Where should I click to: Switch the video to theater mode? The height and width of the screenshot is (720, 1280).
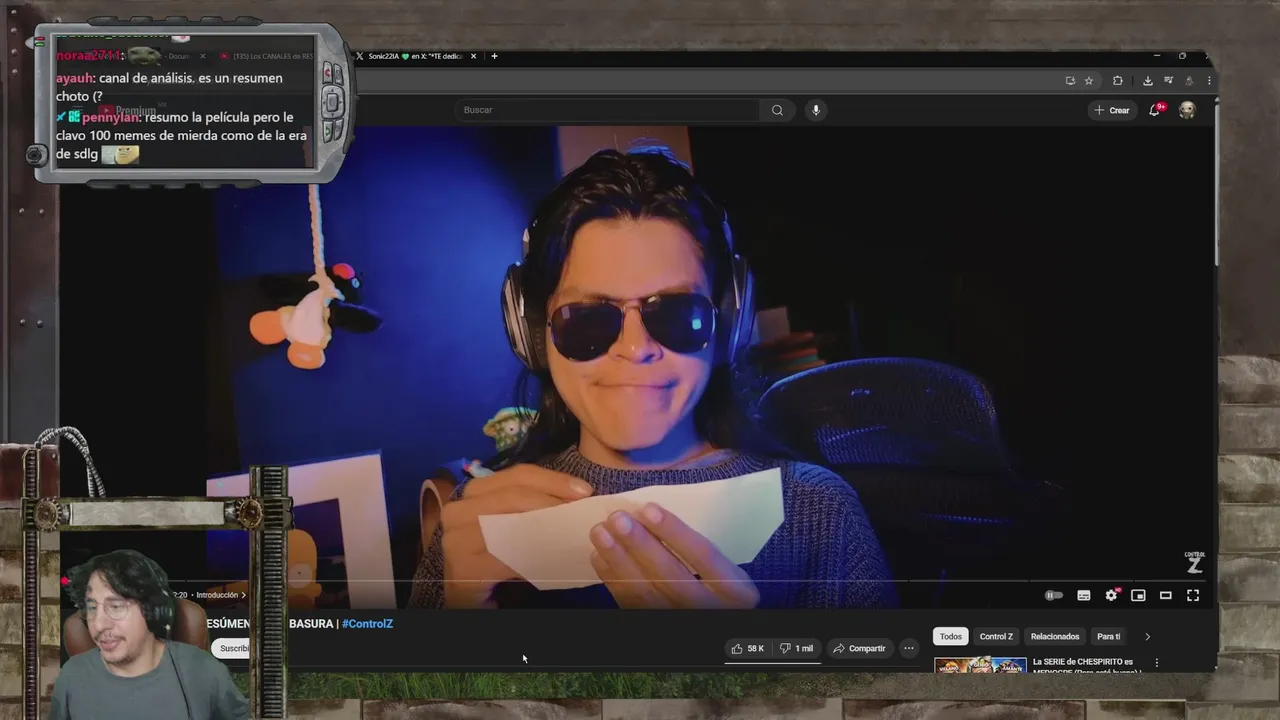(1165, 595)
